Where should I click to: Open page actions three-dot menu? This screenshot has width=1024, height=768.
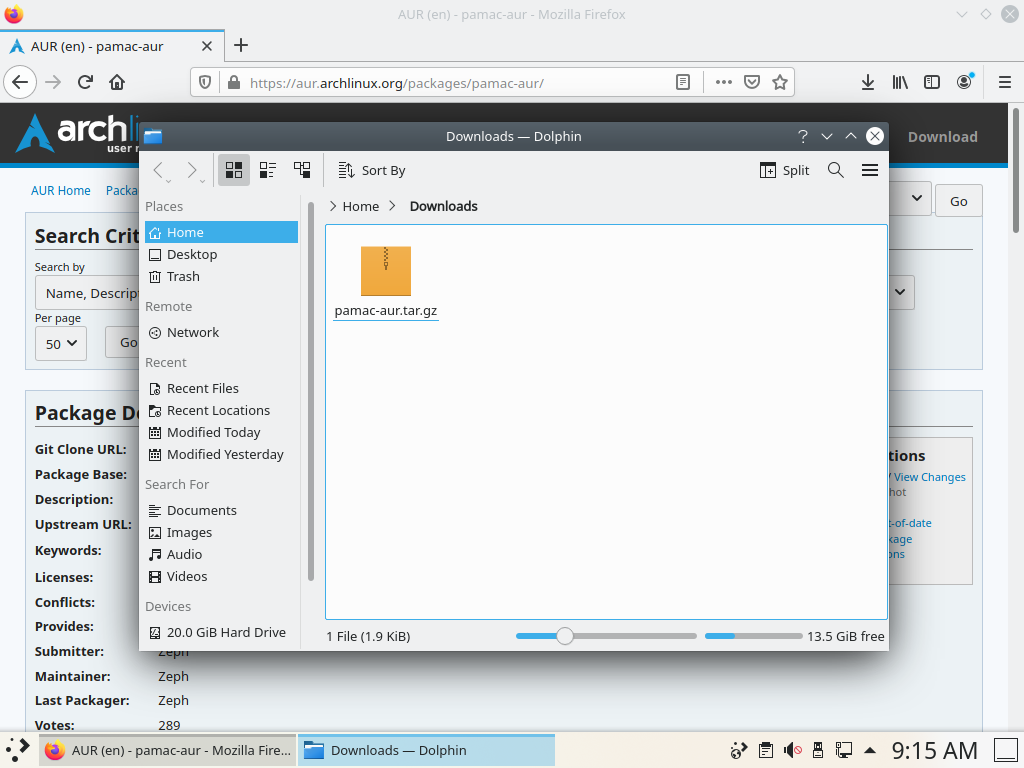(x=724, y=82)
